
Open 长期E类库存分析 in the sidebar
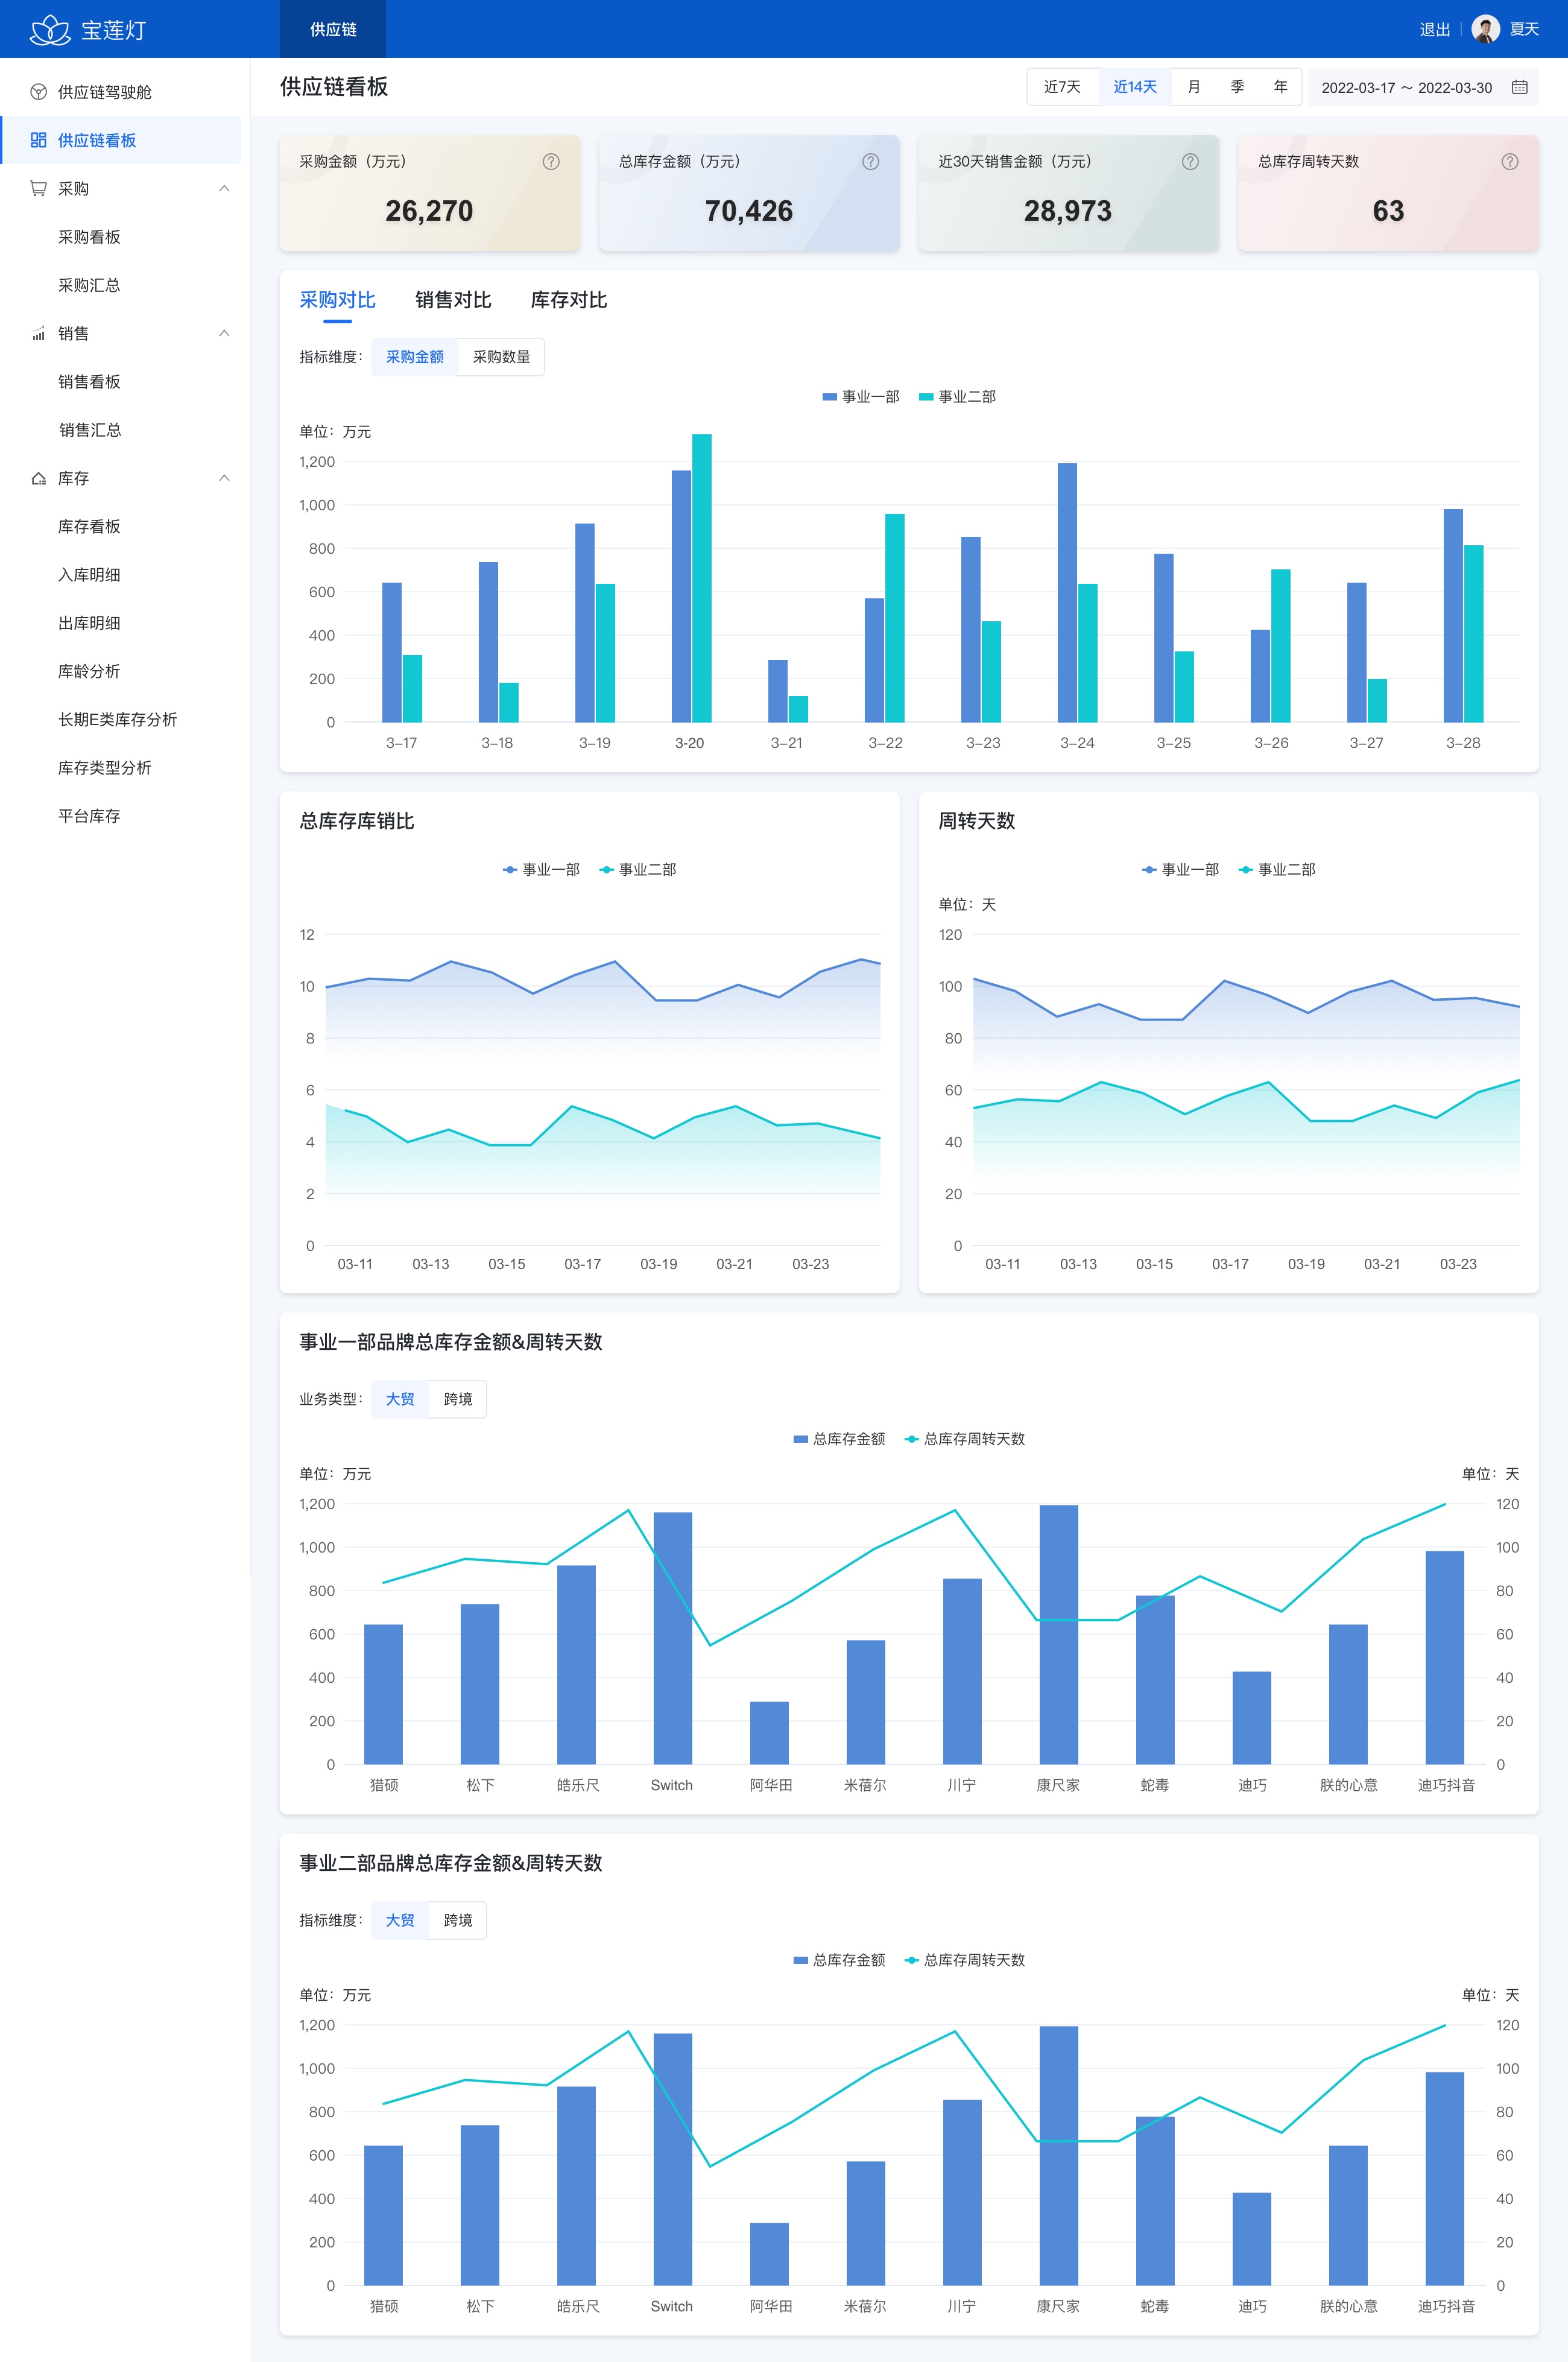(x=121, y=719)
